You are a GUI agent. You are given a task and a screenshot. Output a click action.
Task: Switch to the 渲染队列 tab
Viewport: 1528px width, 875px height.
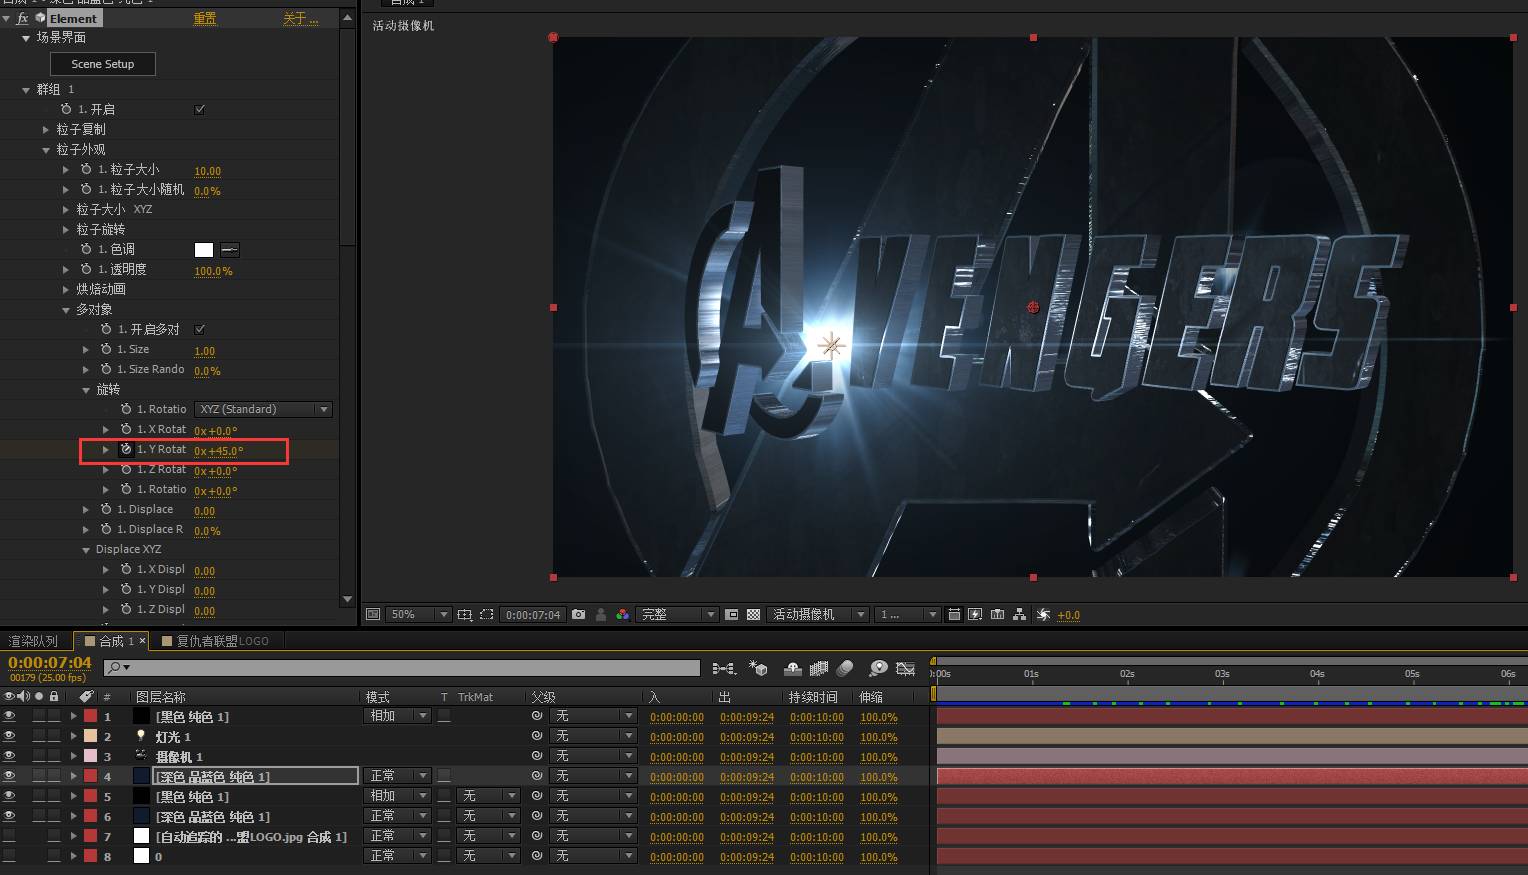click(34, 641)
